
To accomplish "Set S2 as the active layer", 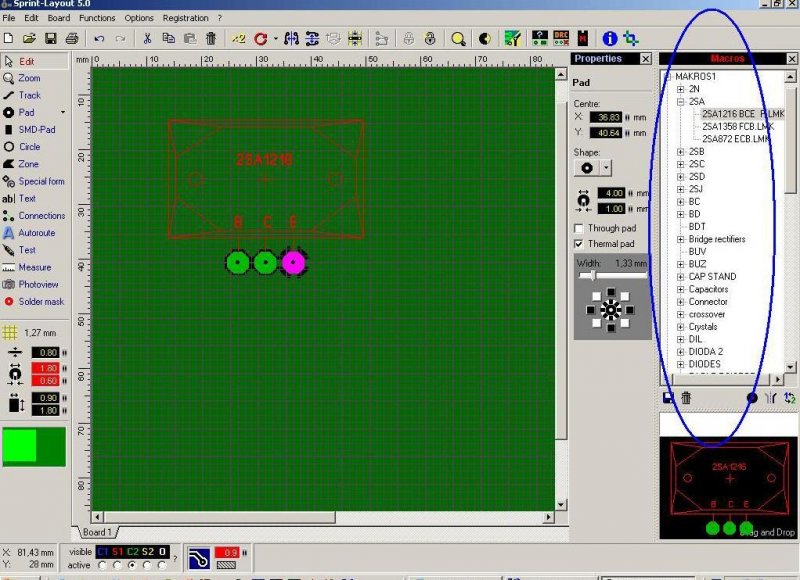I will coord(147,565).
